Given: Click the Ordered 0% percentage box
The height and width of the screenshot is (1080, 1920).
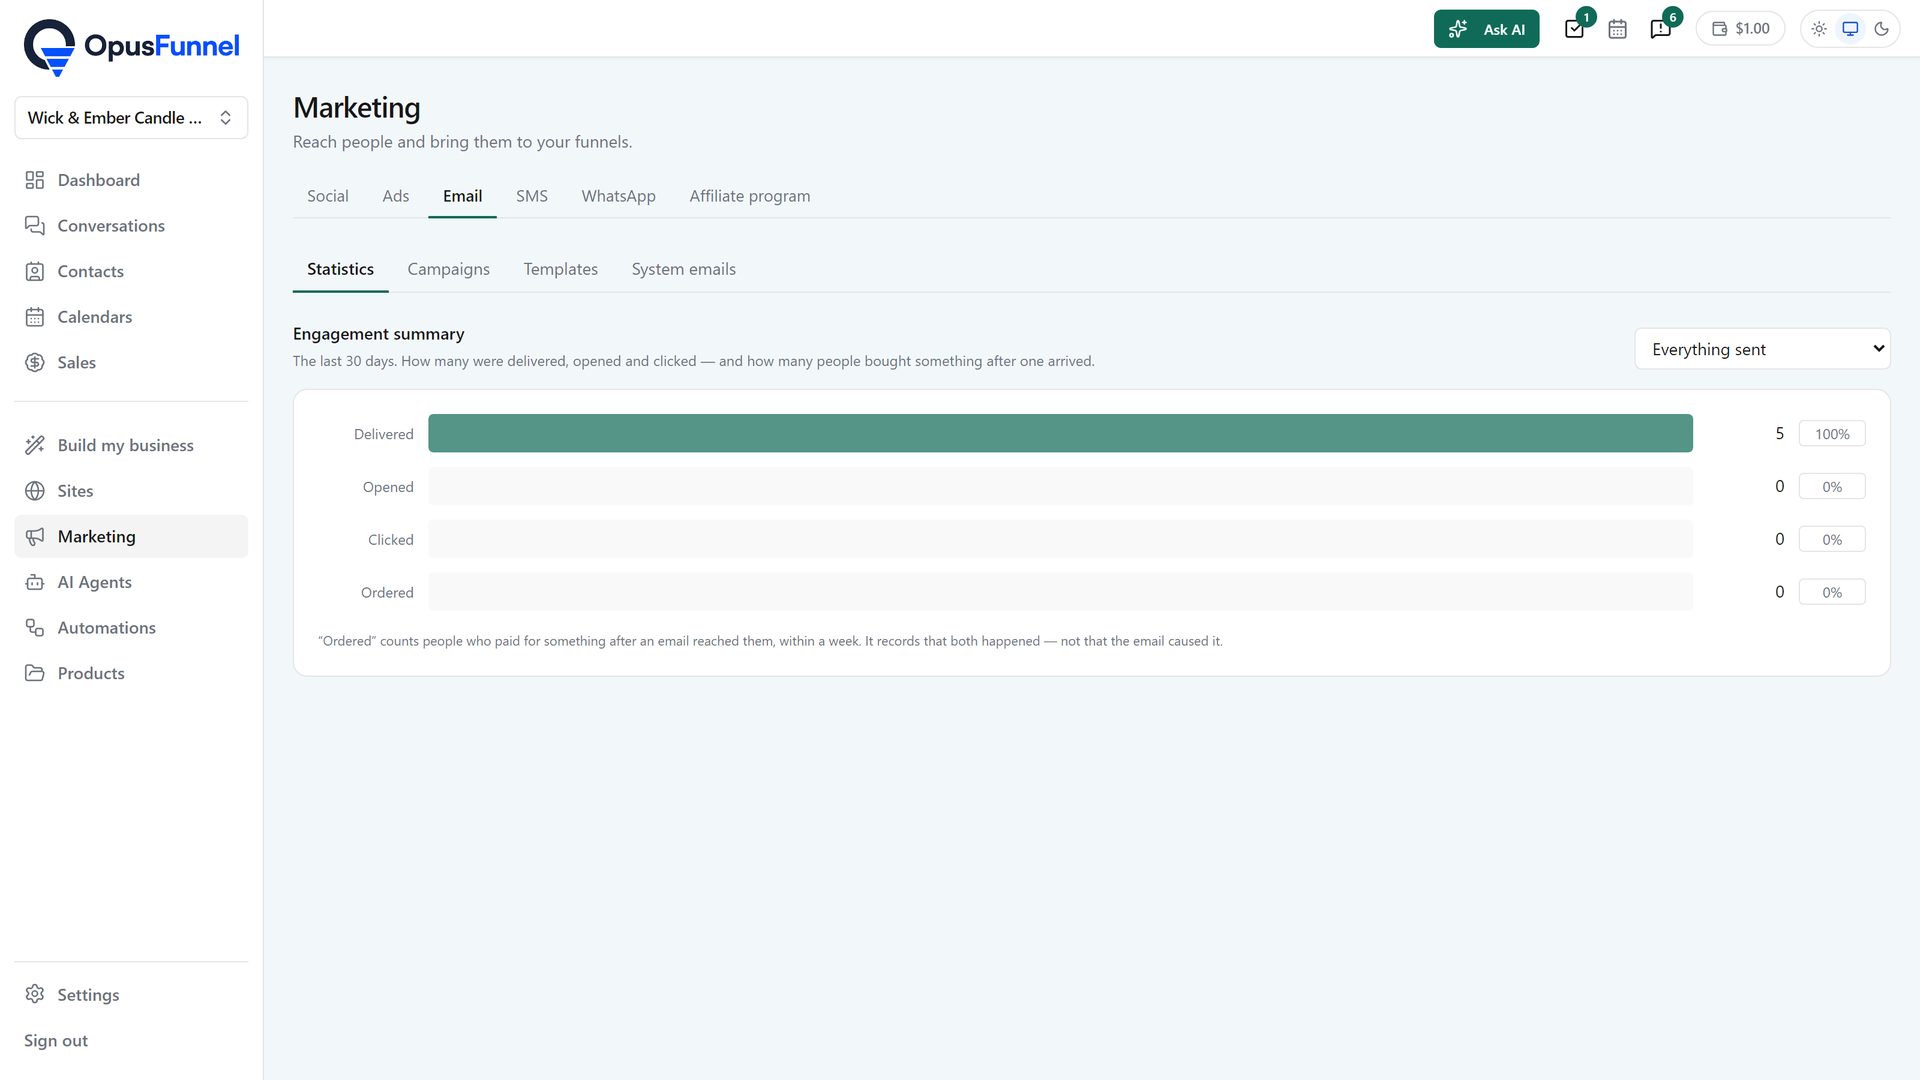Looking at the screenshot, I should (x=1832, y=592).
